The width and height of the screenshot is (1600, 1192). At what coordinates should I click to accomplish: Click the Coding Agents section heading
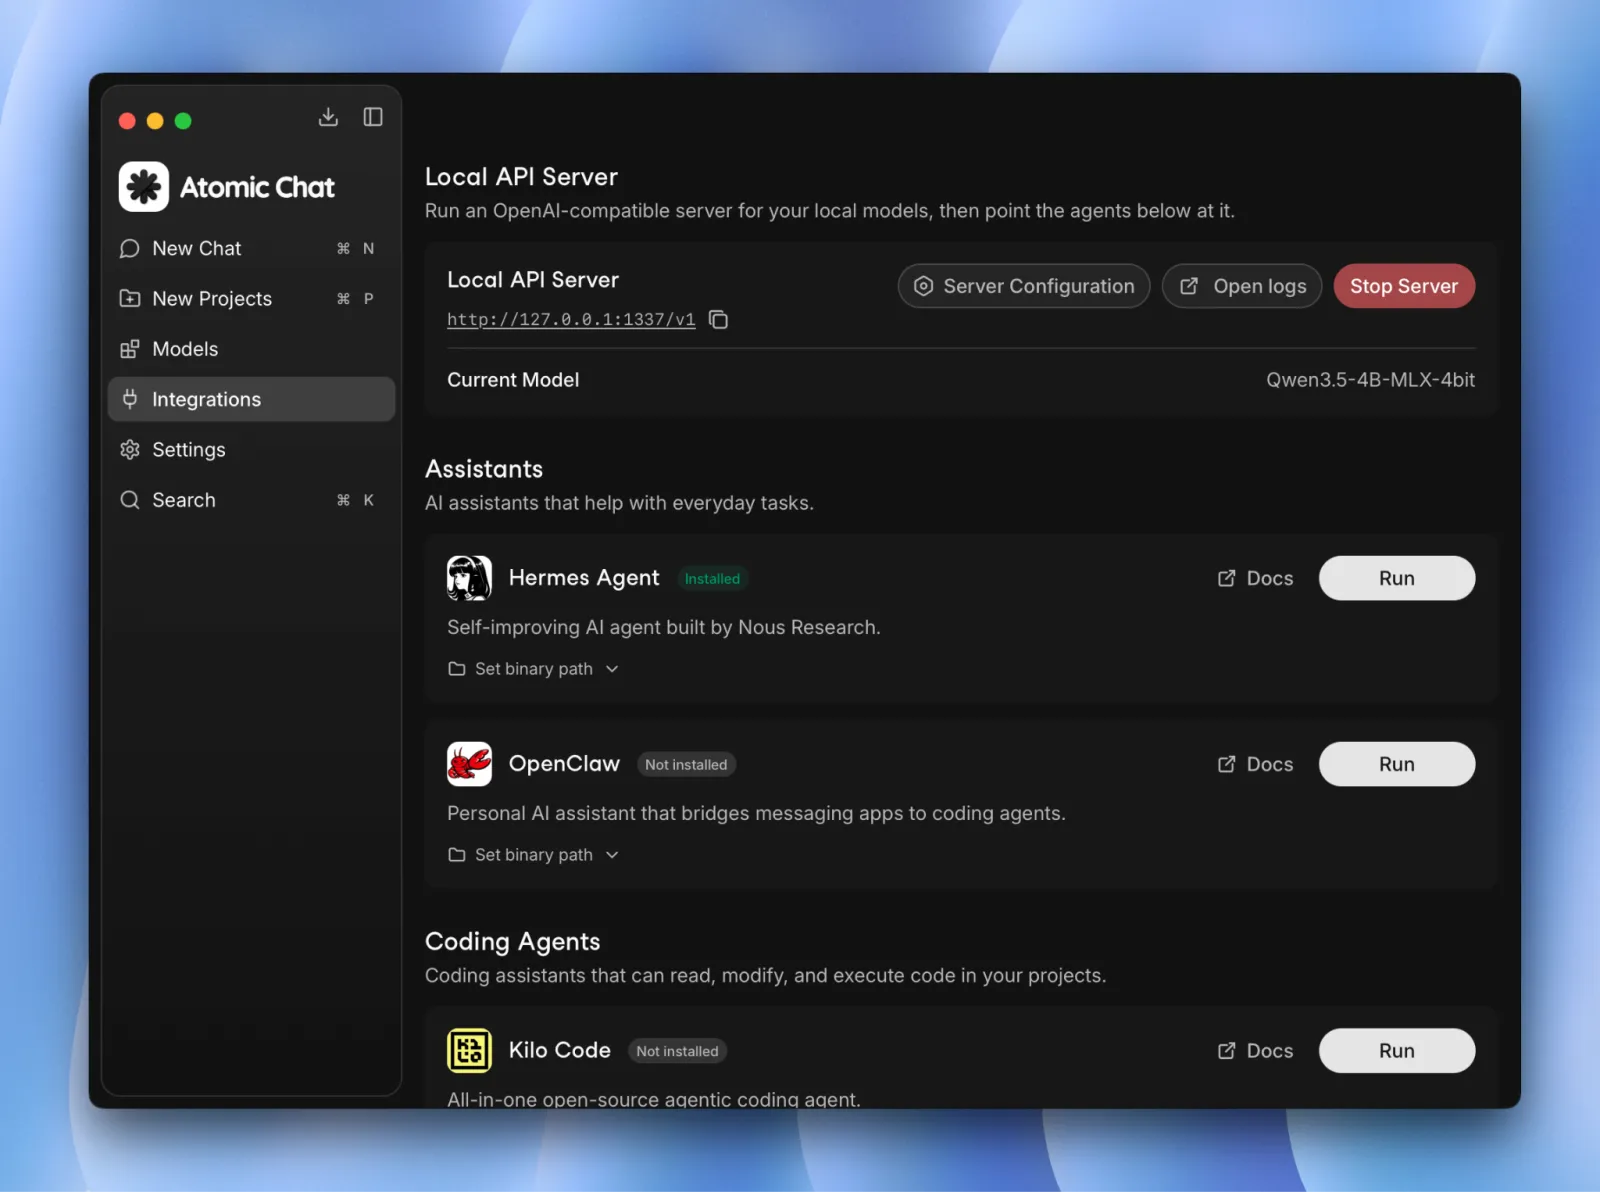[513, 942]
